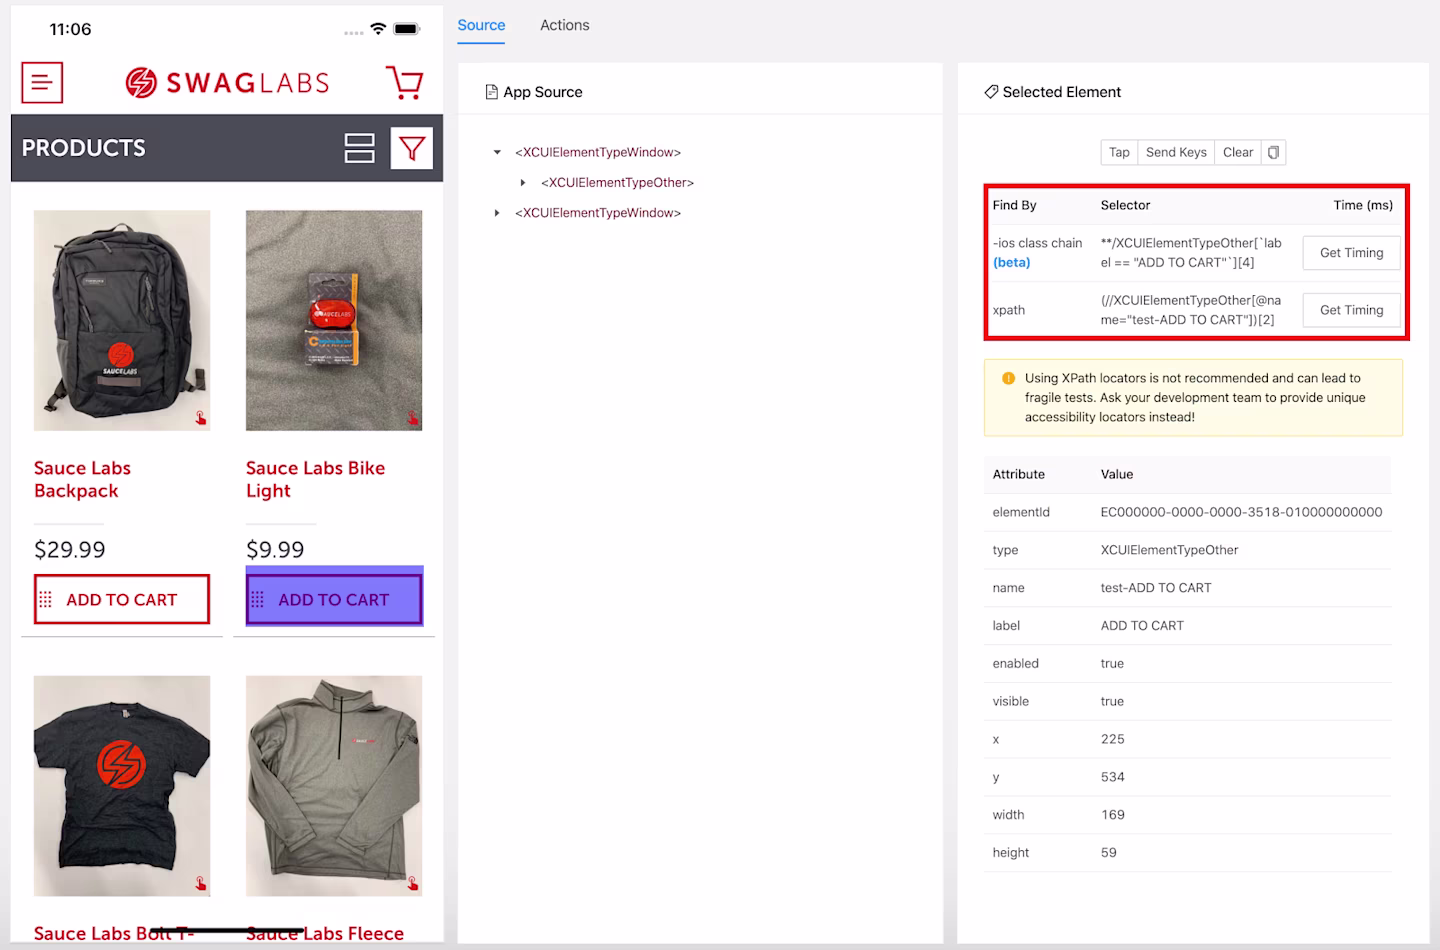This screenshot has width=1440, height=950.
Task: Expand the second XCUIElementTypeWindow node
Action: coord(497,213)
